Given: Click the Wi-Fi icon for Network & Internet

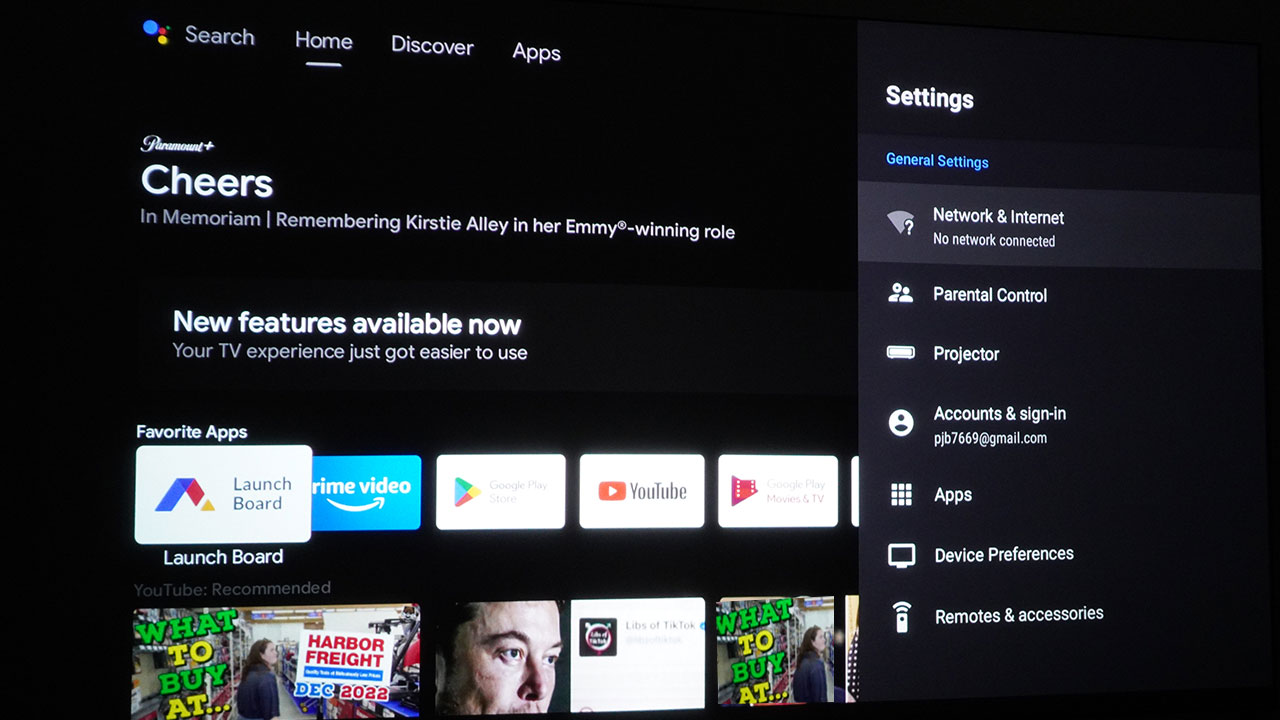Looking at the screenshot, I should (901, 224).
